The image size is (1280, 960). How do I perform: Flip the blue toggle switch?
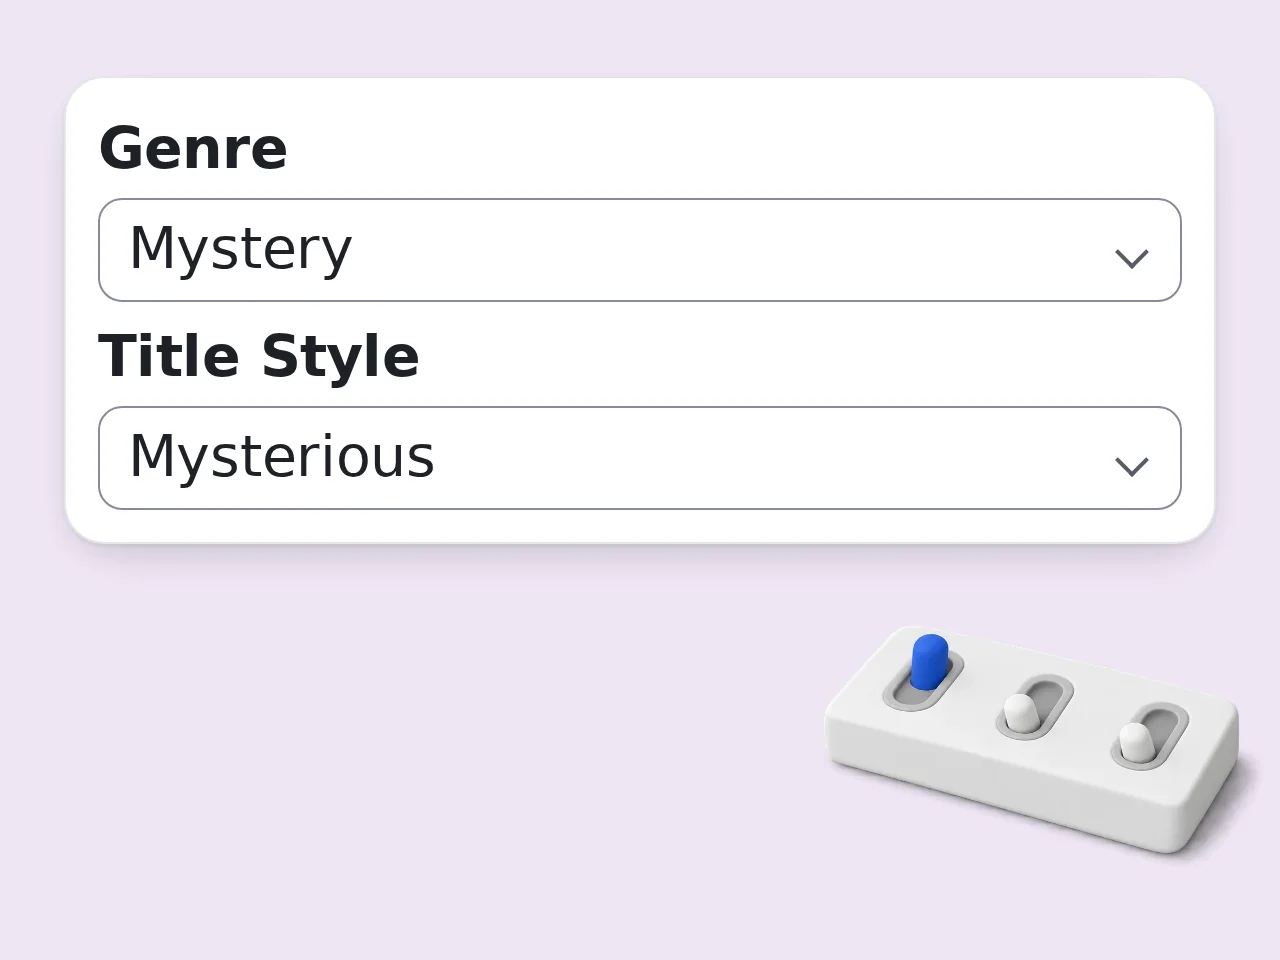point(928,662)
